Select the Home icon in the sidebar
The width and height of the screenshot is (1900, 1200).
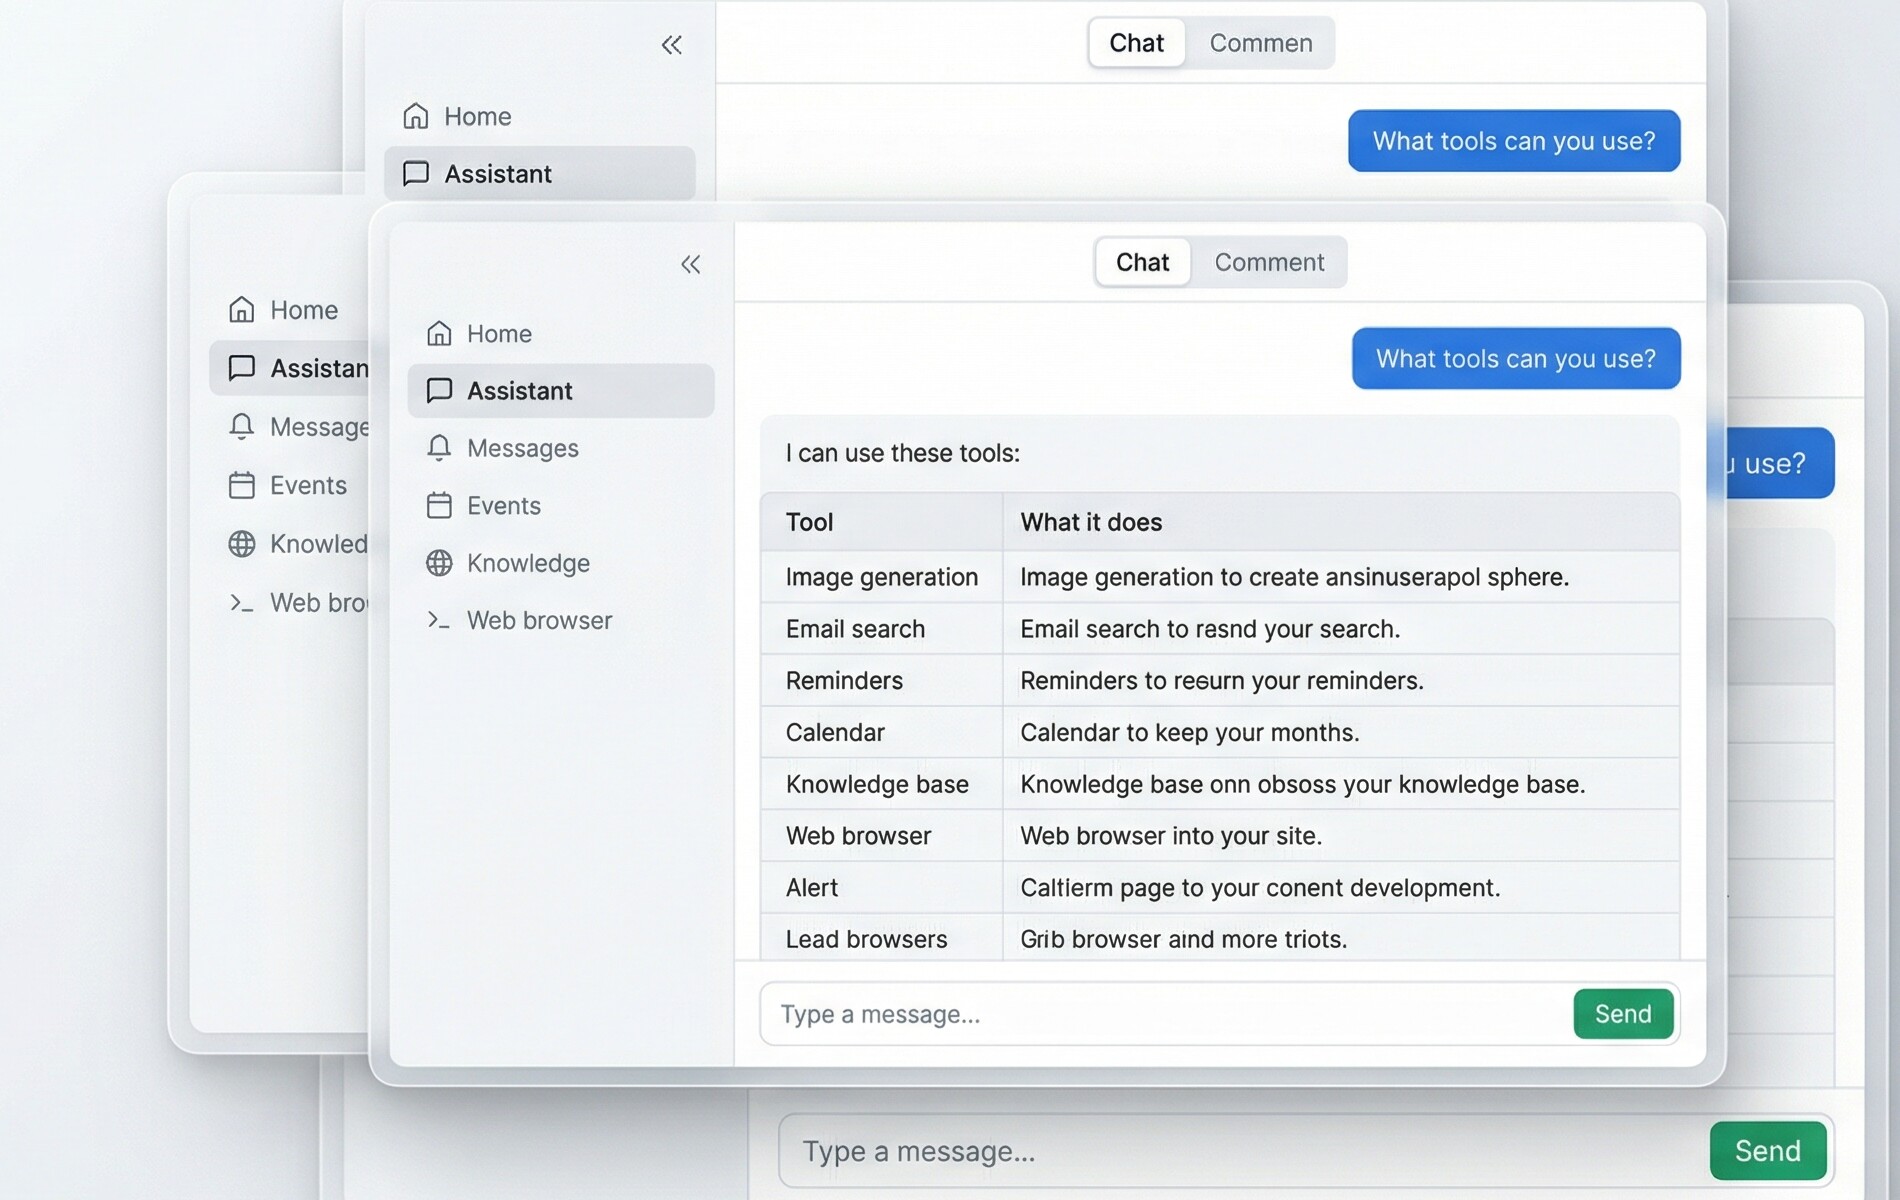pyautogui.click(x=438, y=333)
